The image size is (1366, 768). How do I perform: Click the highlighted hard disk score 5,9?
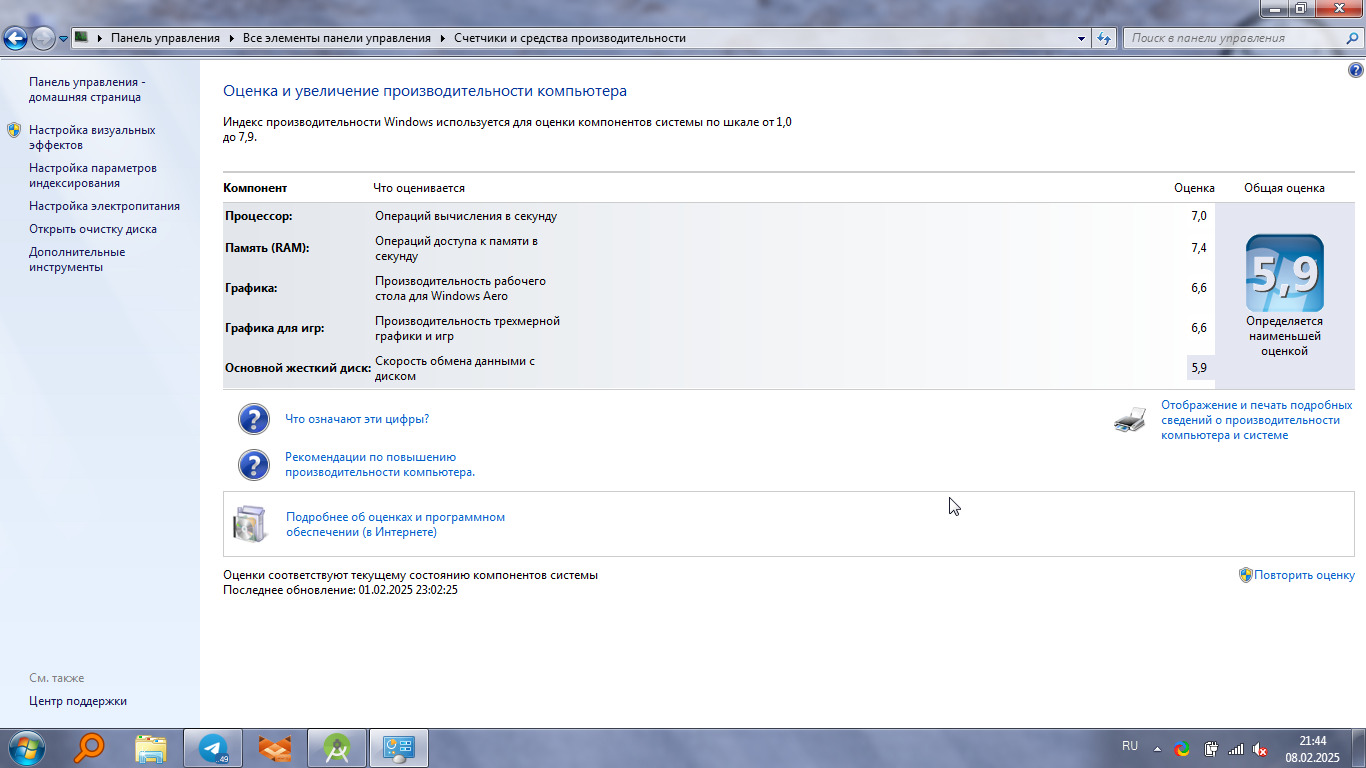click(x=1199, y=368)
